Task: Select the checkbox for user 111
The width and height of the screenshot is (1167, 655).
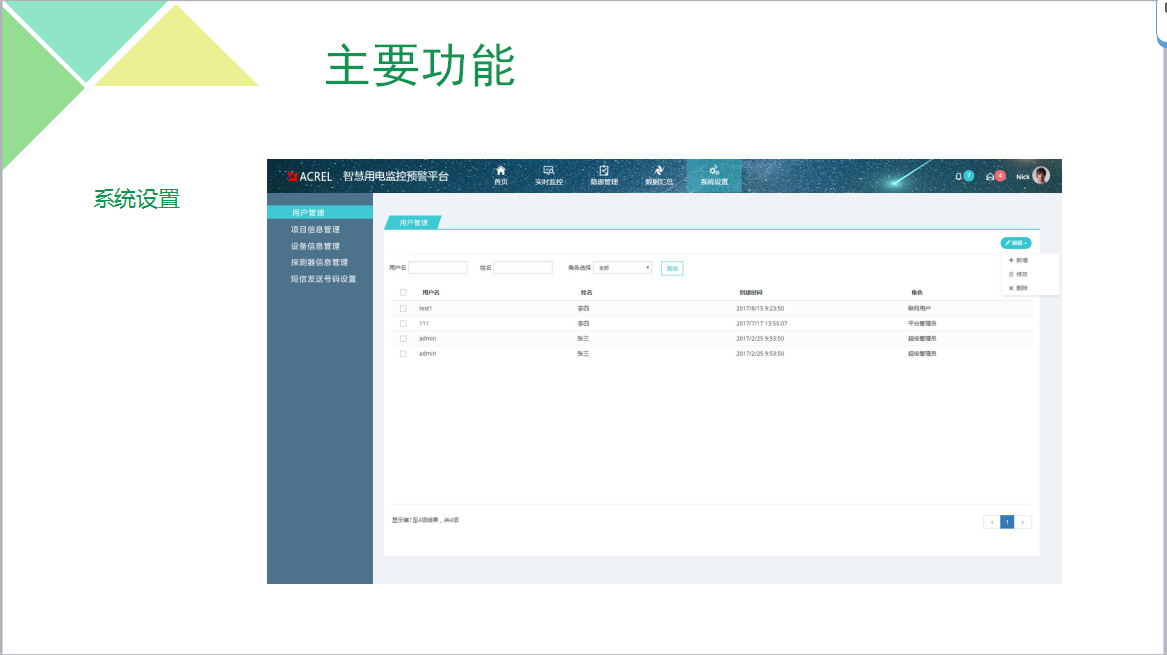Action: tap(403, 323)
